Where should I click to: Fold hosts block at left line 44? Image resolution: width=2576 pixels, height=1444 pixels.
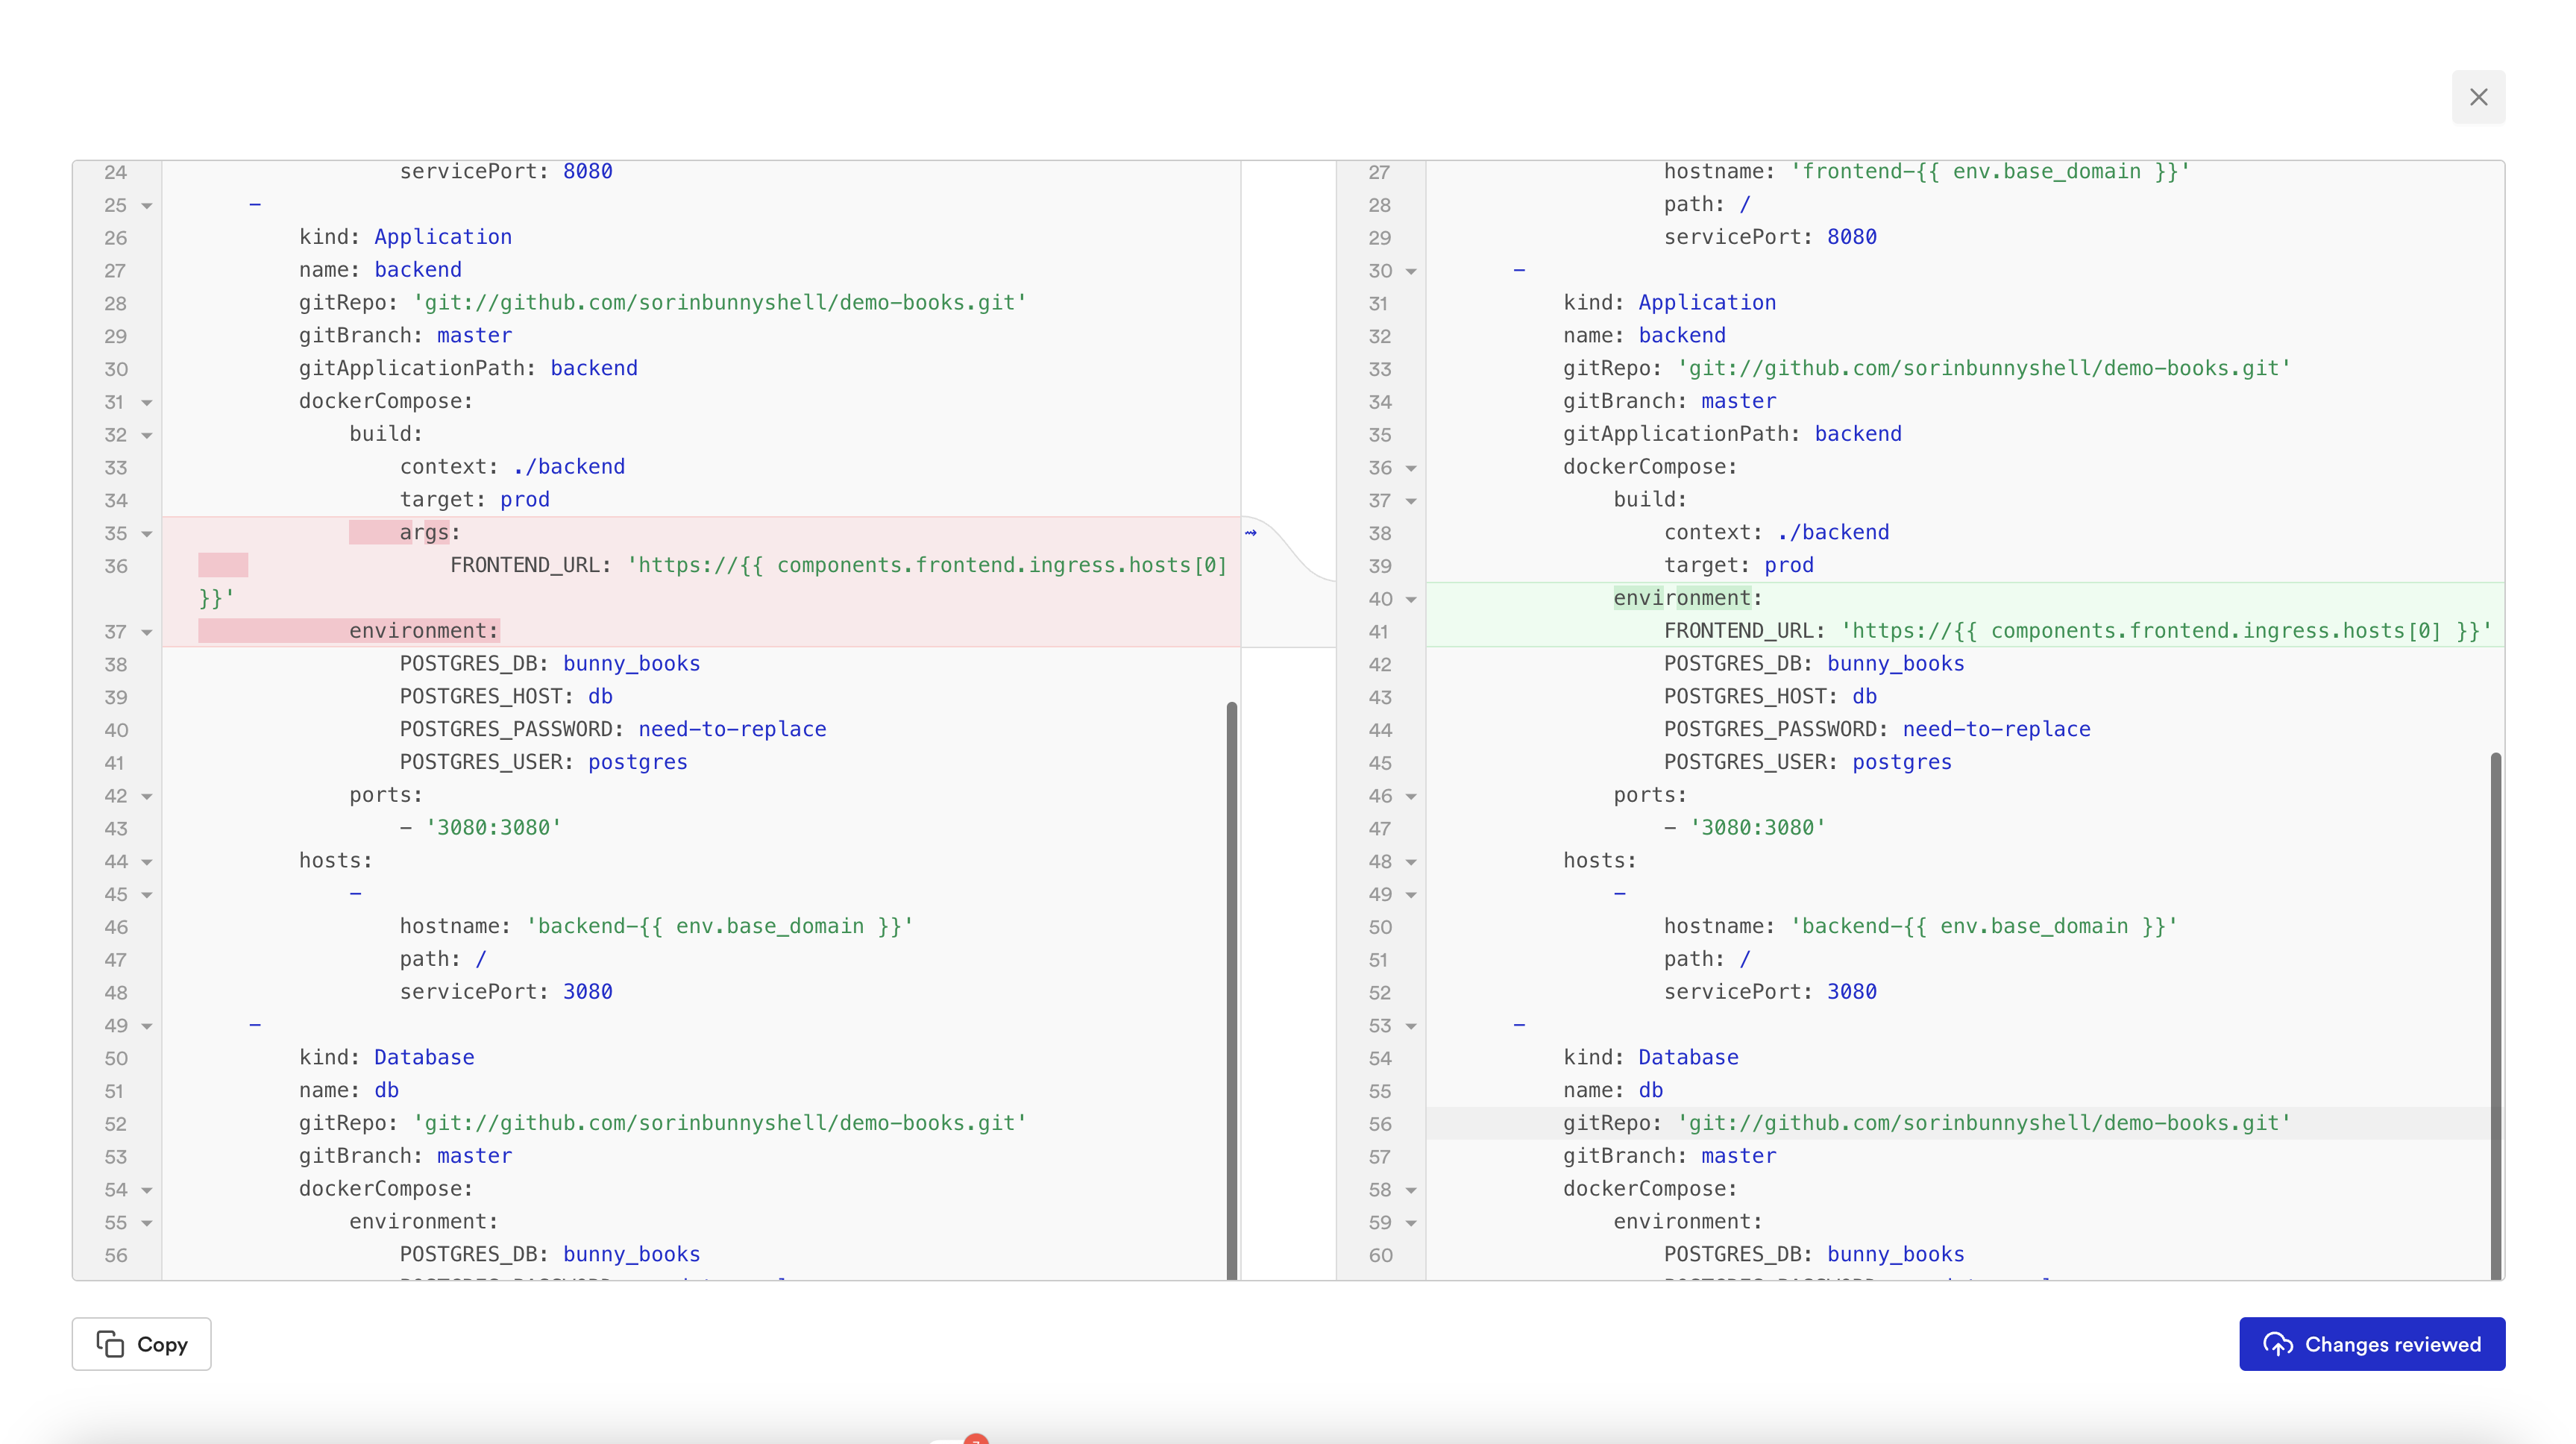point(147,862)
